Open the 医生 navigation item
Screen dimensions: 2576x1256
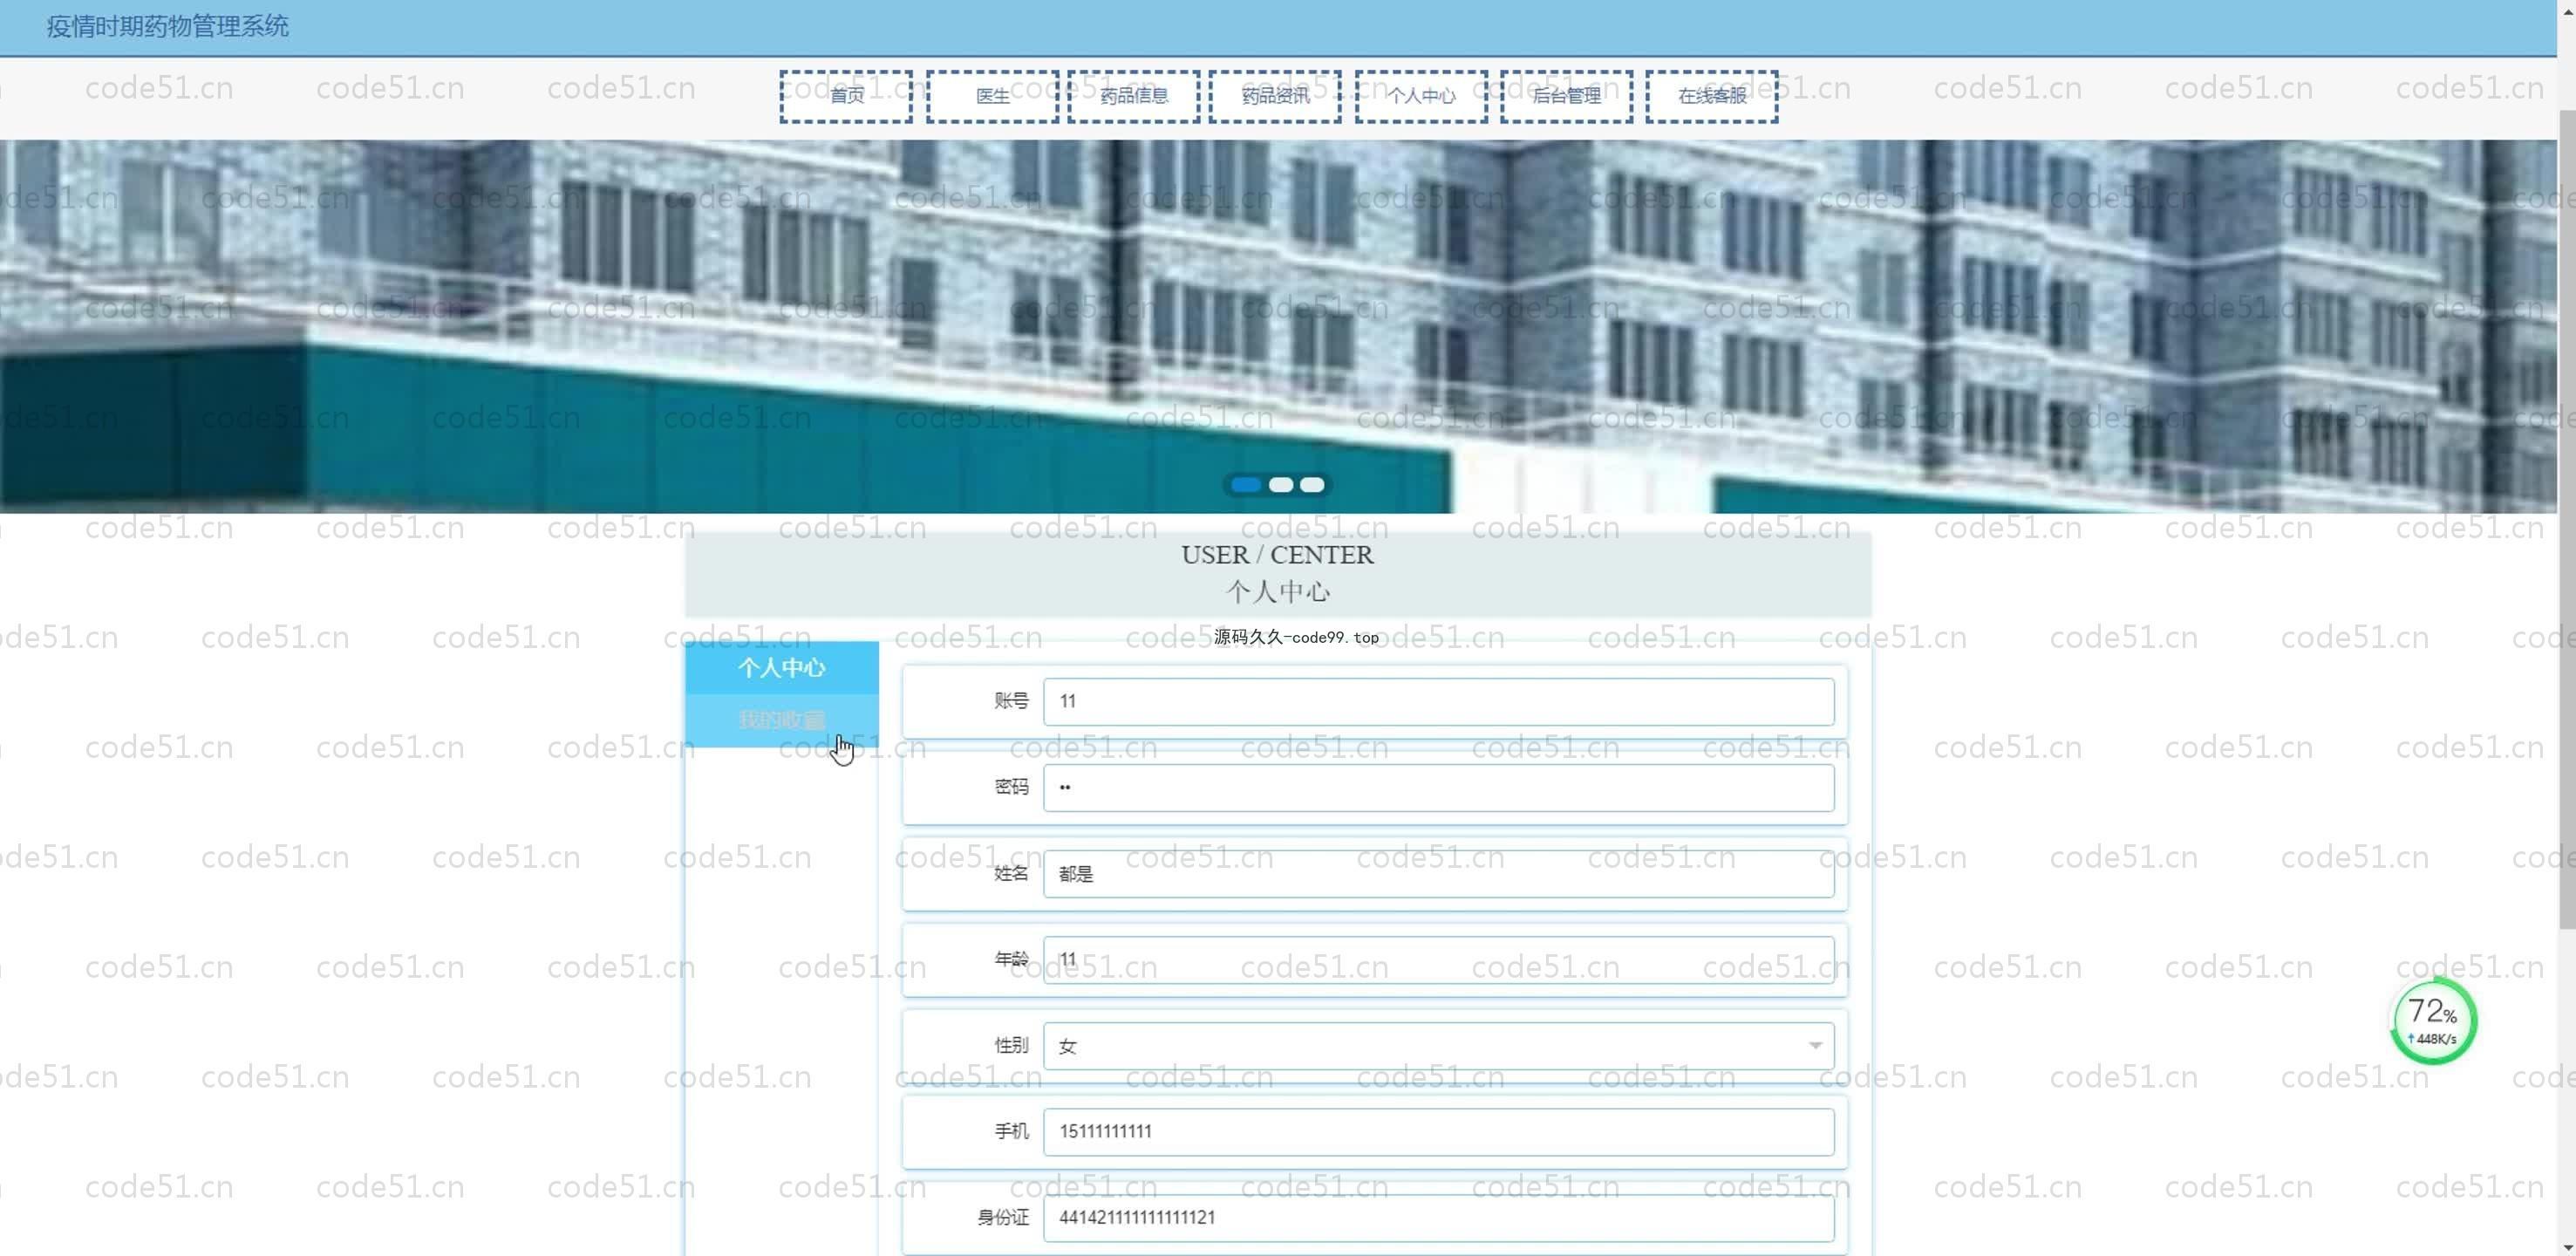click(x=992, y=96)
